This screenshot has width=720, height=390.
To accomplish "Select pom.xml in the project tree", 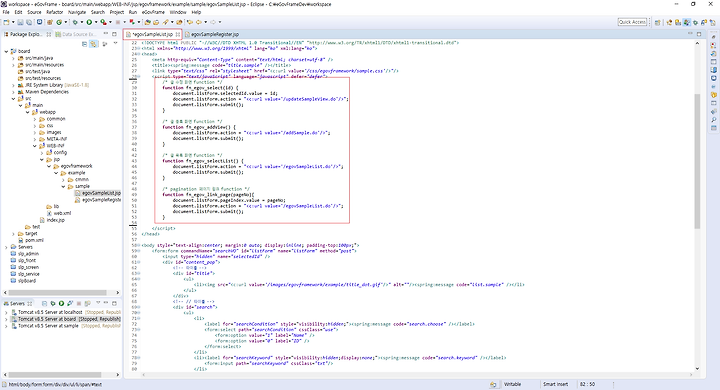I will (31, 240).
